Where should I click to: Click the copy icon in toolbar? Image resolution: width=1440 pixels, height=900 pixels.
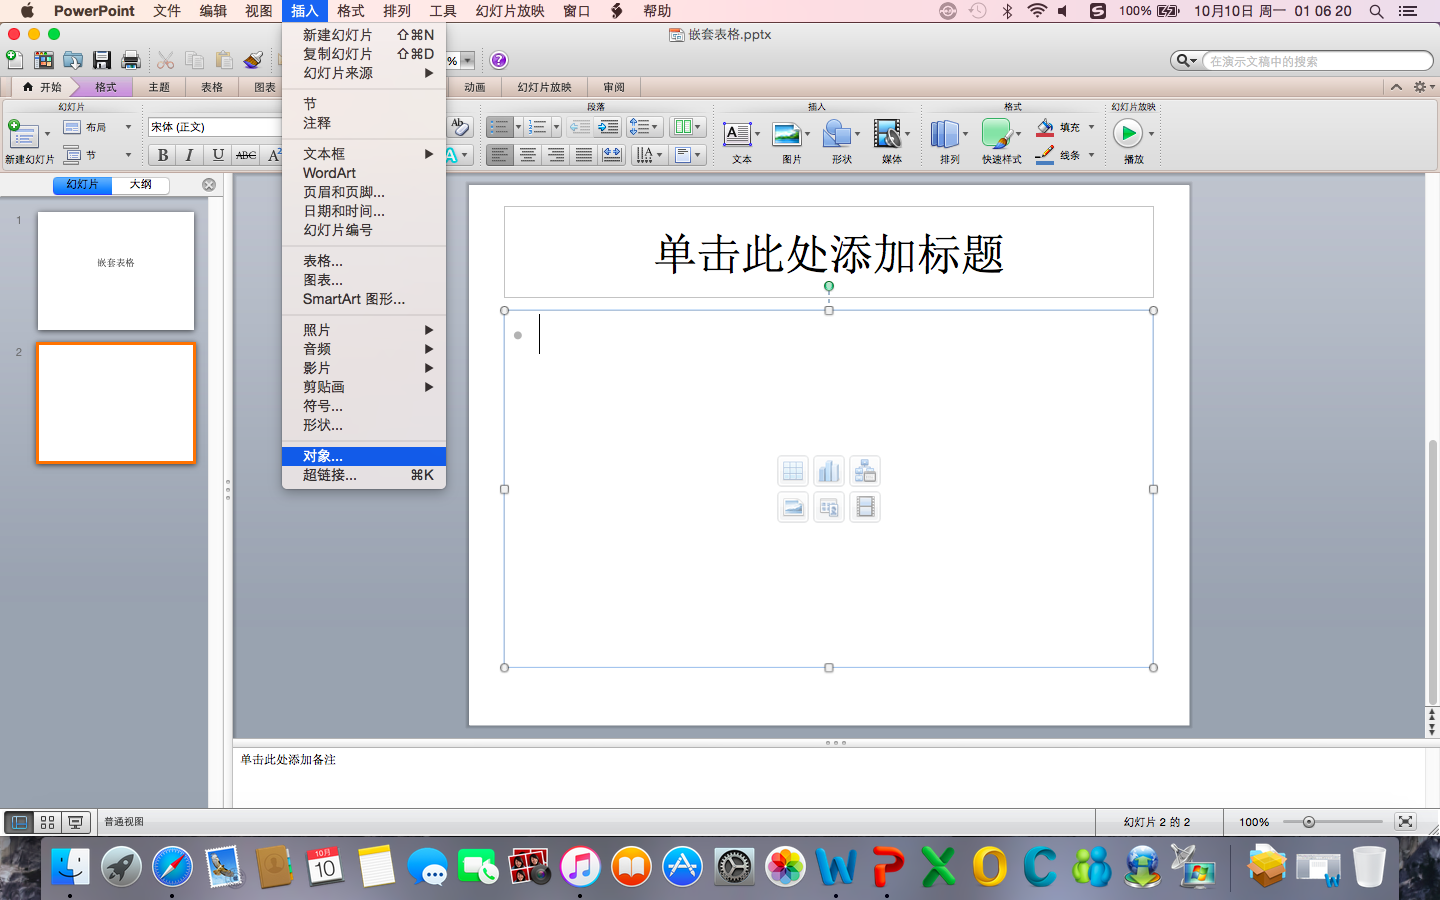[x=195, y=60]
